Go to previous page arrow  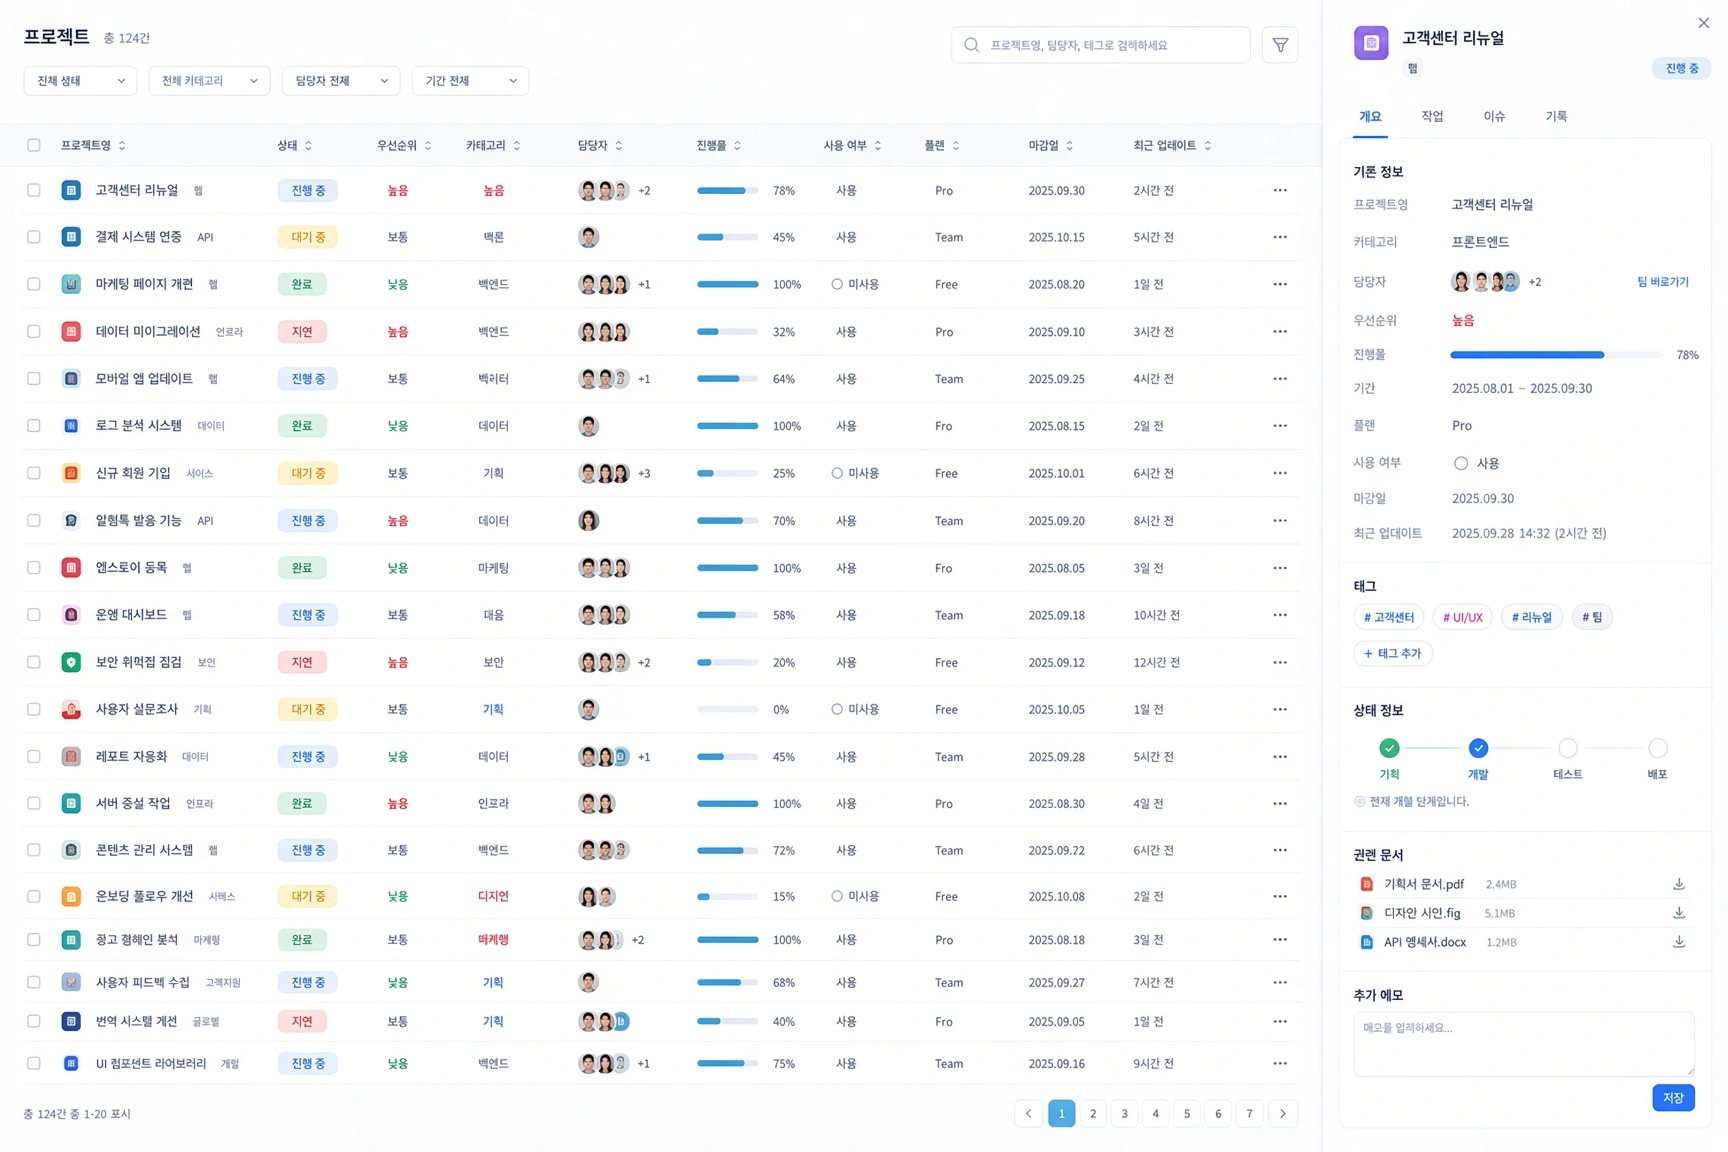tap(1028, 1113)
